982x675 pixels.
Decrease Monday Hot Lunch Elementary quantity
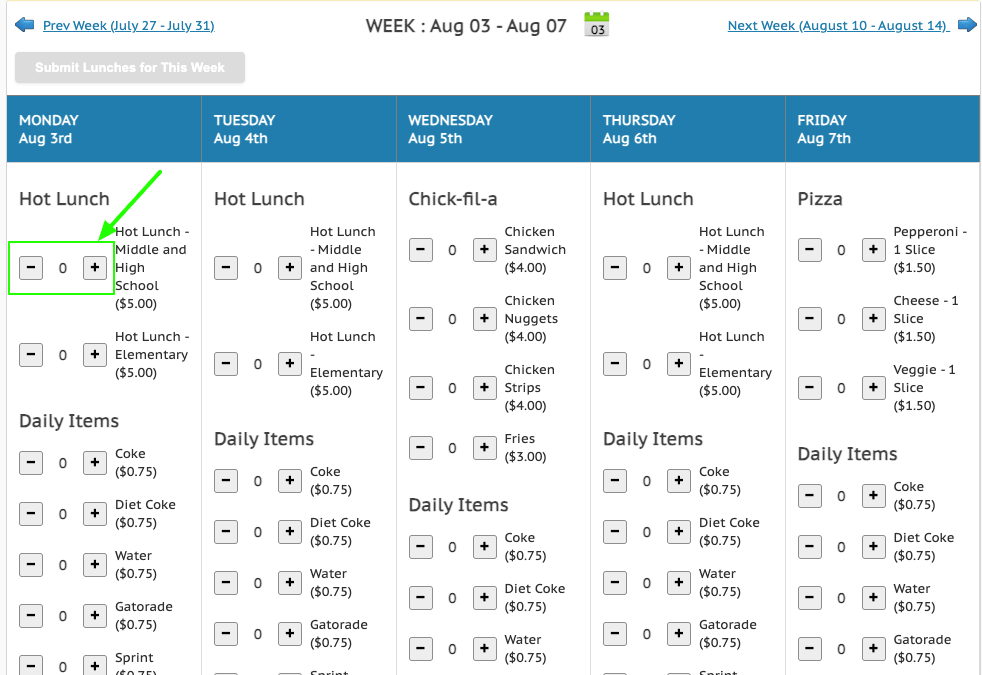(31, 355)
